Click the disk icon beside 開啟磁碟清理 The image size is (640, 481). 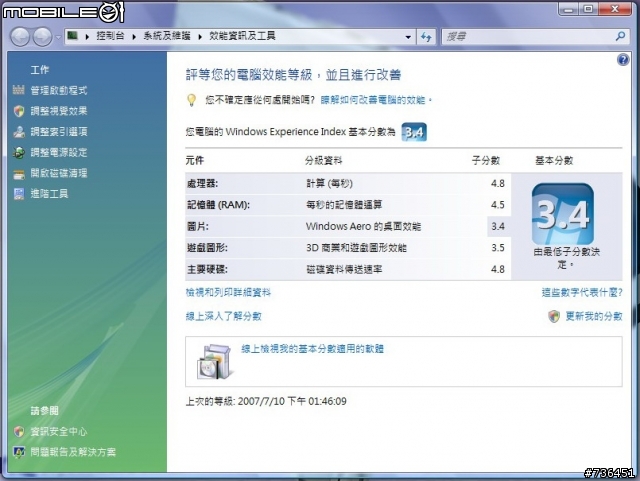[x=19, y=174]
